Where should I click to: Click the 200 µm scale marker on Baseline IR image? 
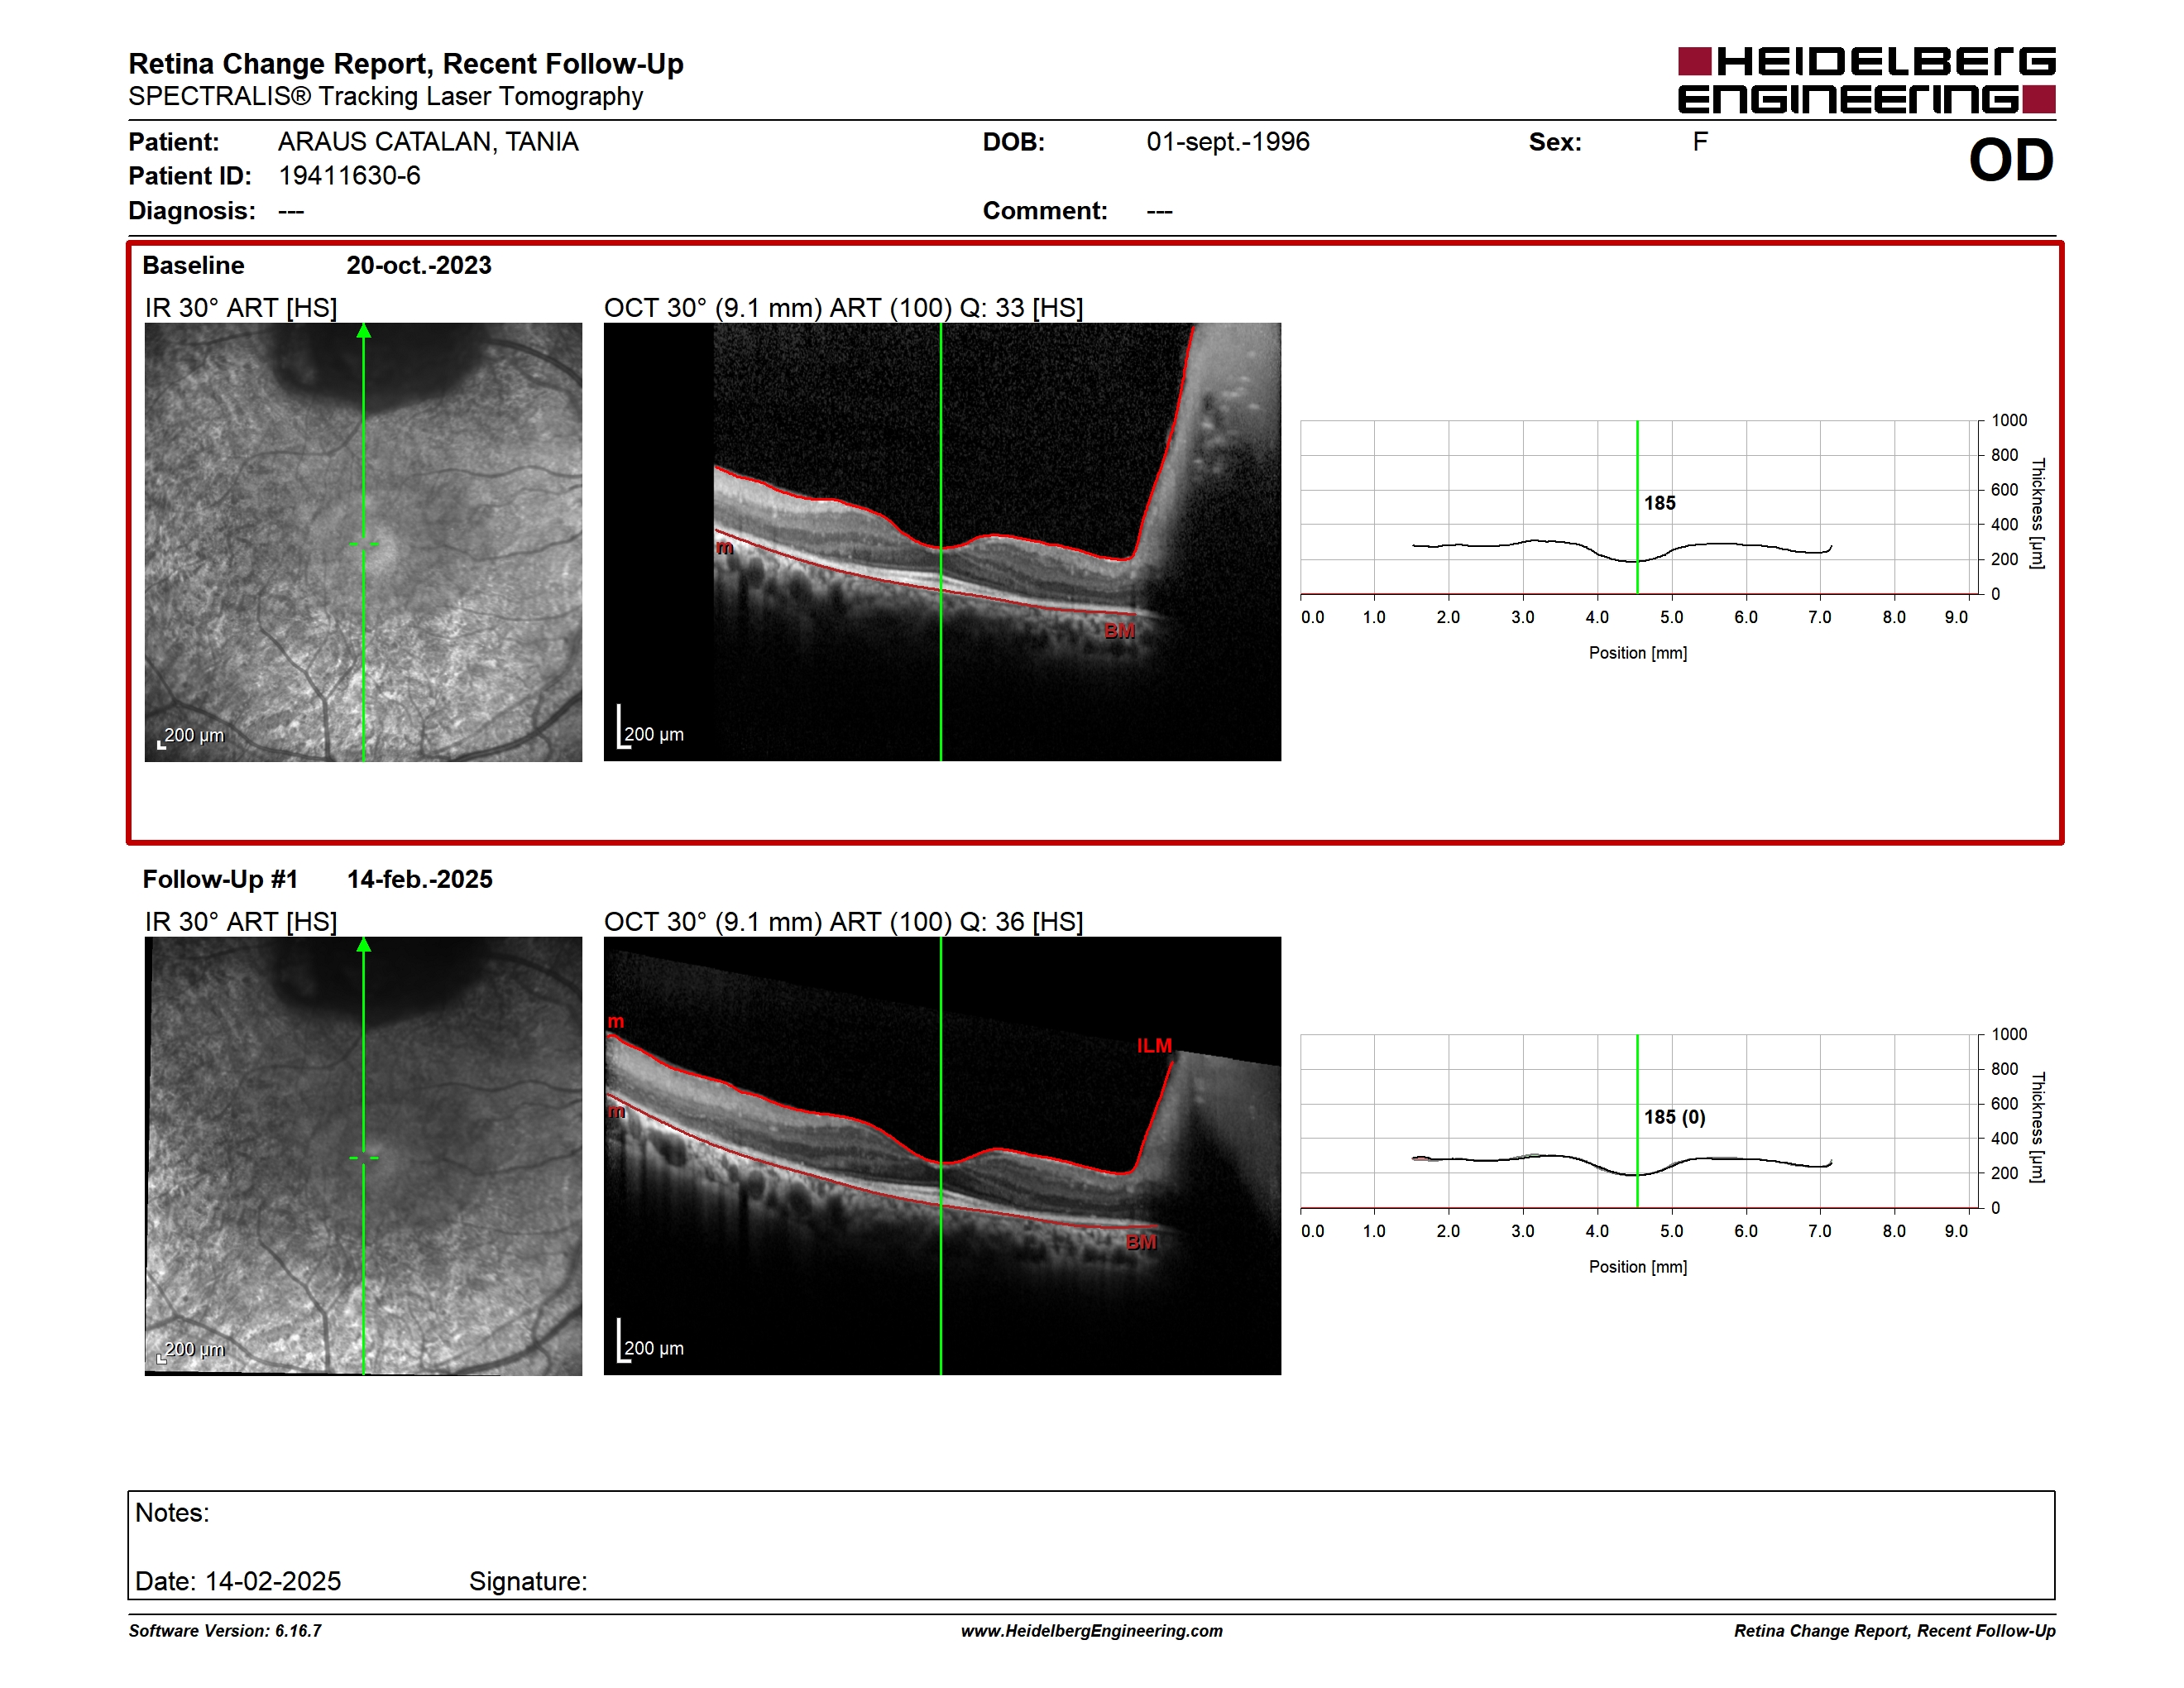click(191, 737)
